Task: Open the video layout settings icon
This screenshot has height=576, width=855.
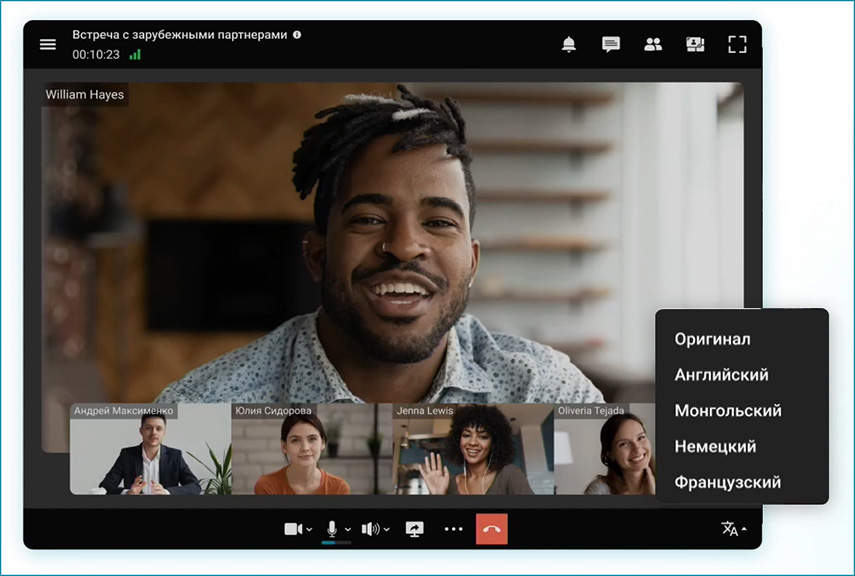Action: [695, 44]
